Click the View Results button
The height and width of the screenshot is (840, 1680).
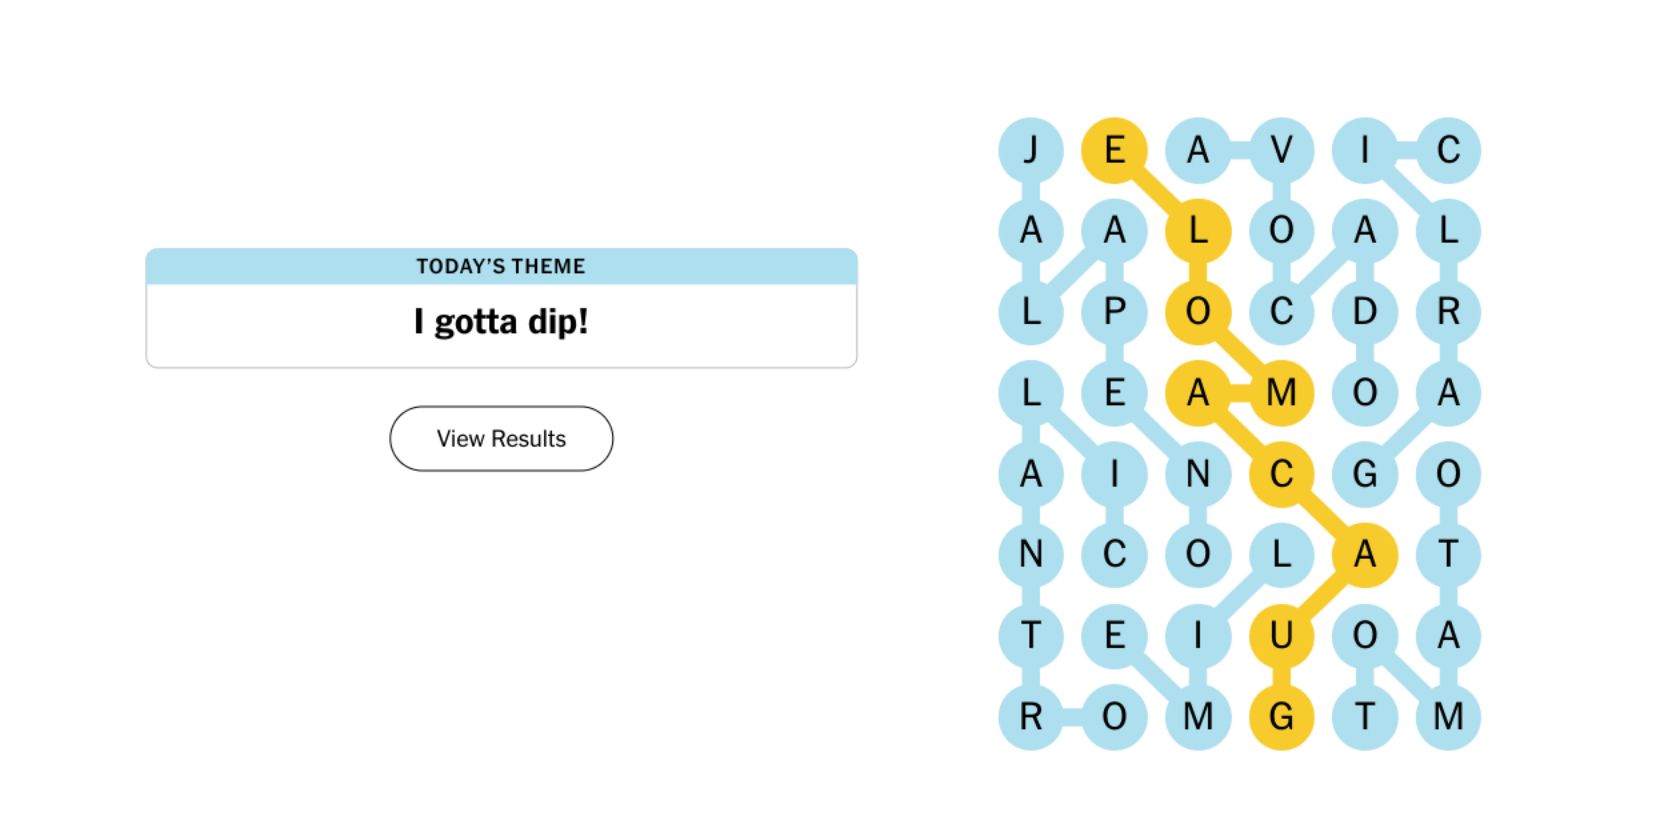tap(500, 438)
